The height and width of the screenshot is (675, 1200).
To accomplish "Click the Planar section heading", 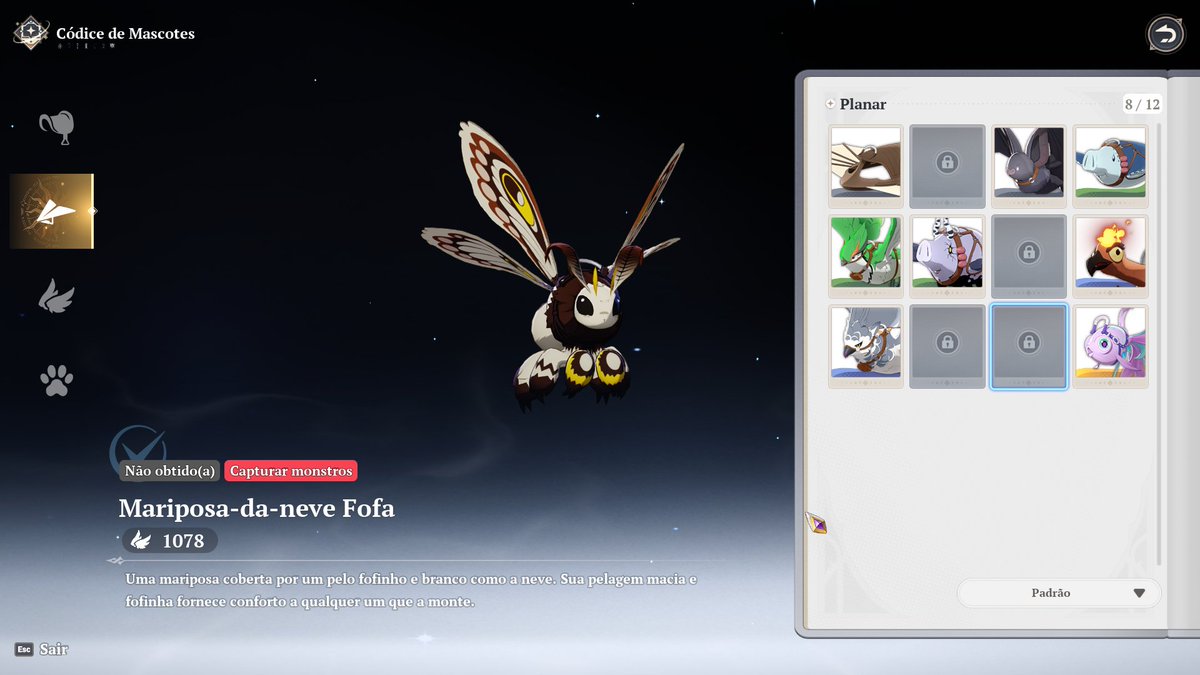I will (863, 104).
